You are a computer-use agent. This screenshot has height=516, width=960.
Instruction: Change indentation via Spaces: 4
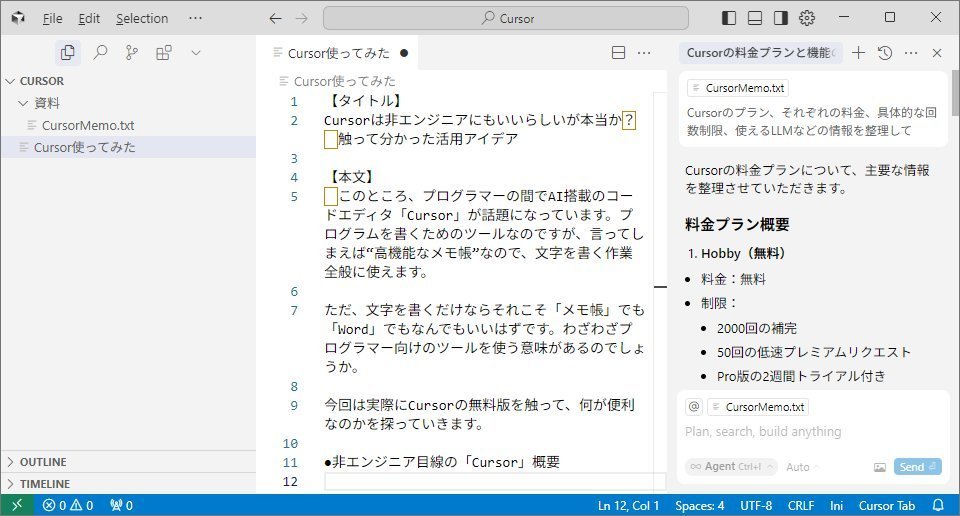(700, 506)
